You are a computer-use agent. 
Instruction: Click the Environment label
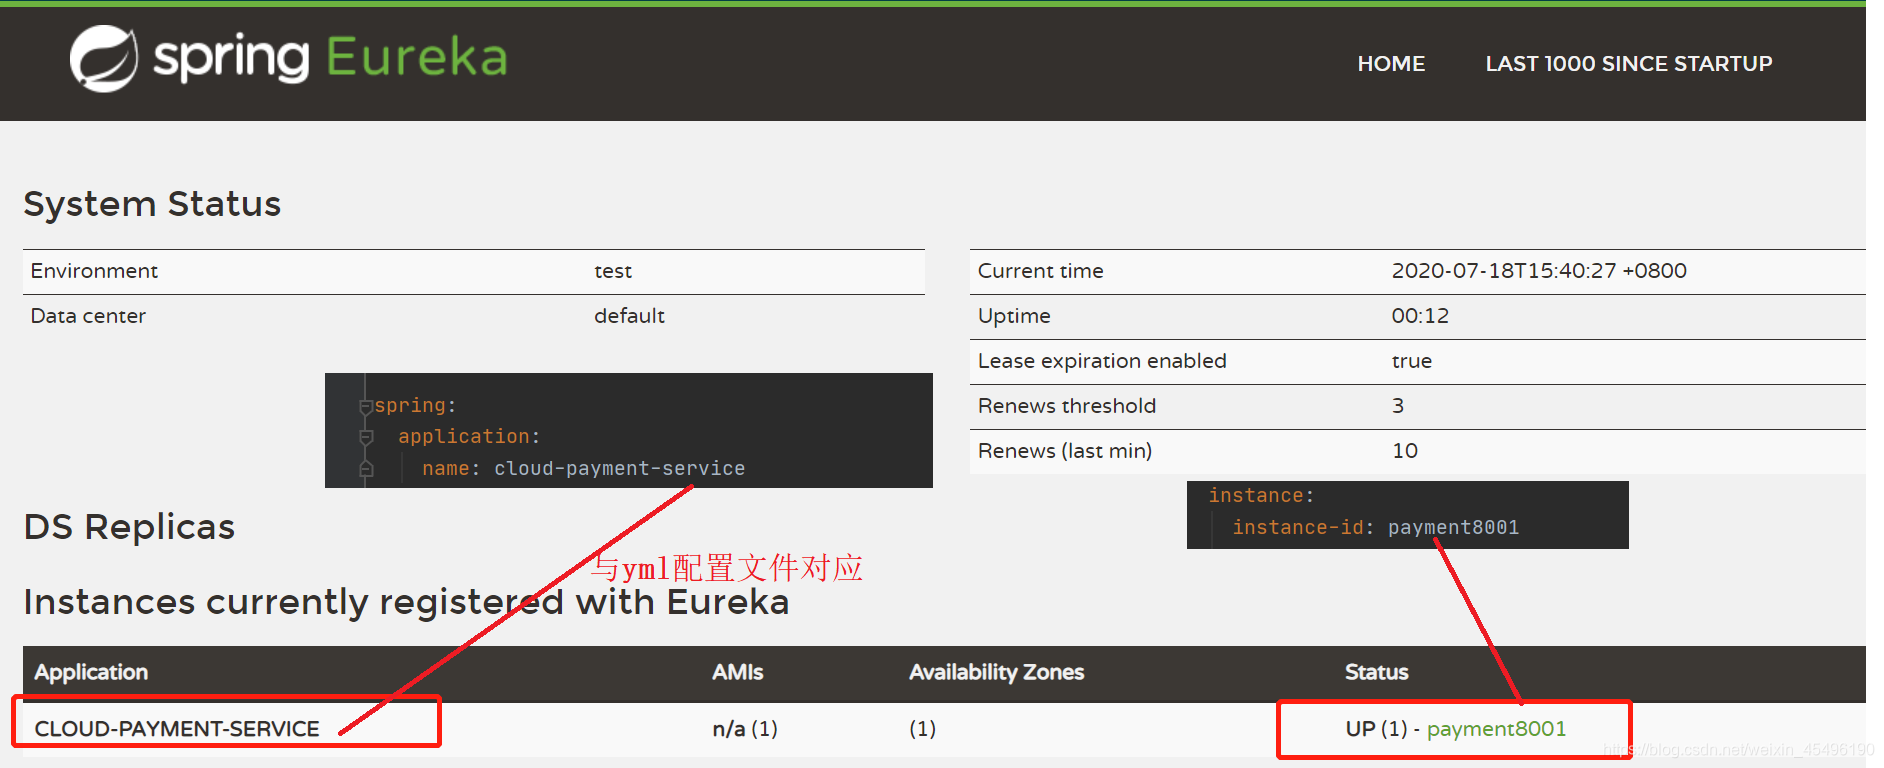(x=94, y=271)
